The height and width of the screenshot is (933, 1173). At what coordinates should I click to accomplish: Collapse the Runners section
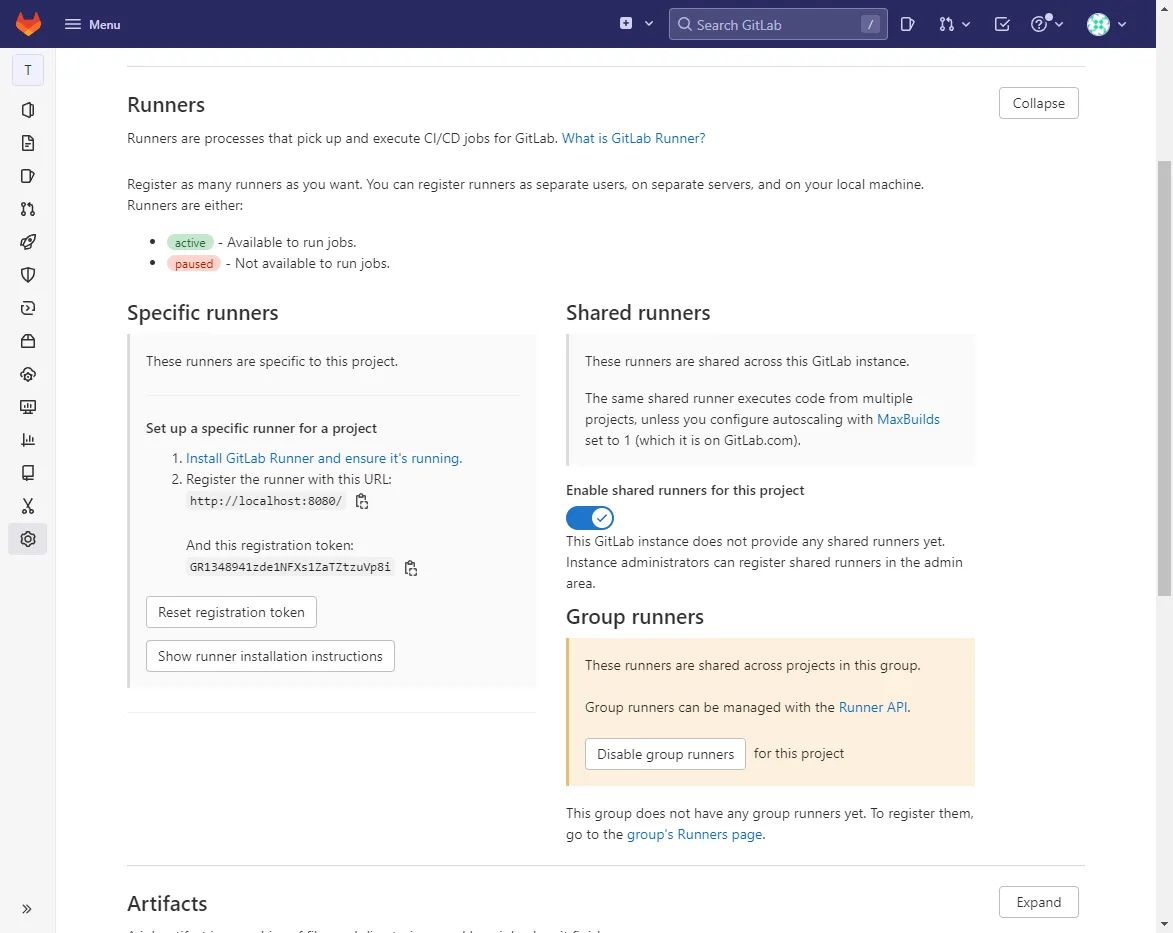pos(1038,103)
